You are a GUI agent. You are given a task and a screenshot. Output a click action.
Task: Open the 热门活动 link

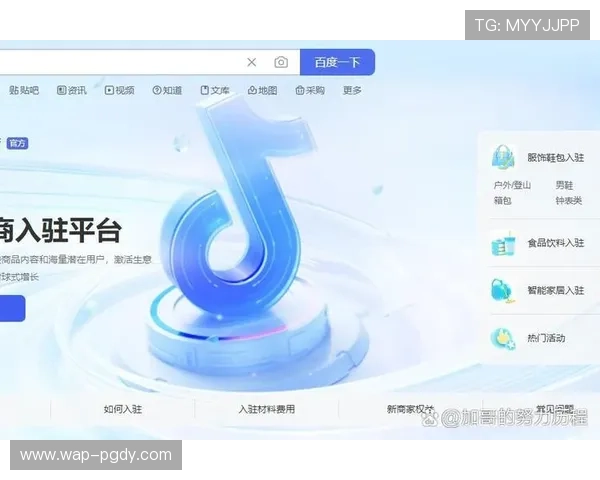click(x=546, y=338)
